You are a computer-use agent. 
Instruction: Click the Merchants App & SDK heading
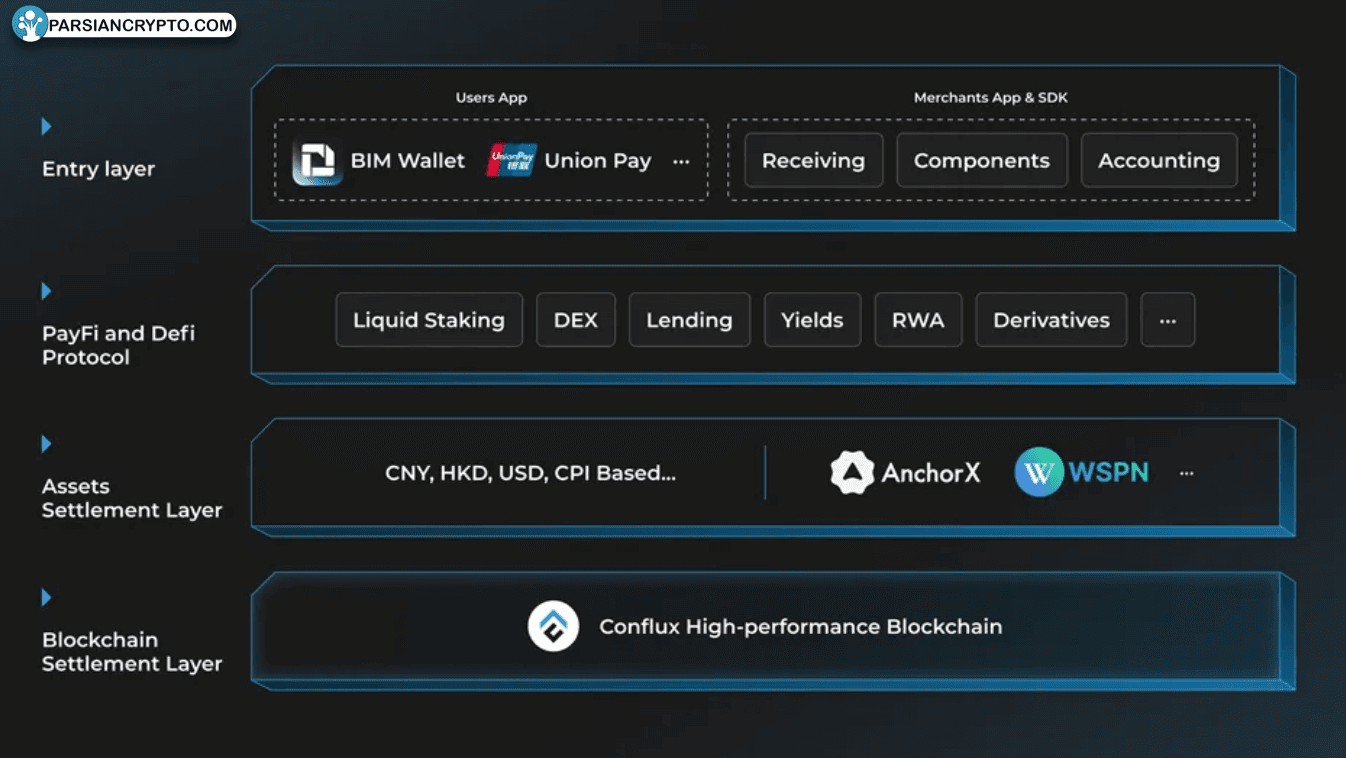991,98
